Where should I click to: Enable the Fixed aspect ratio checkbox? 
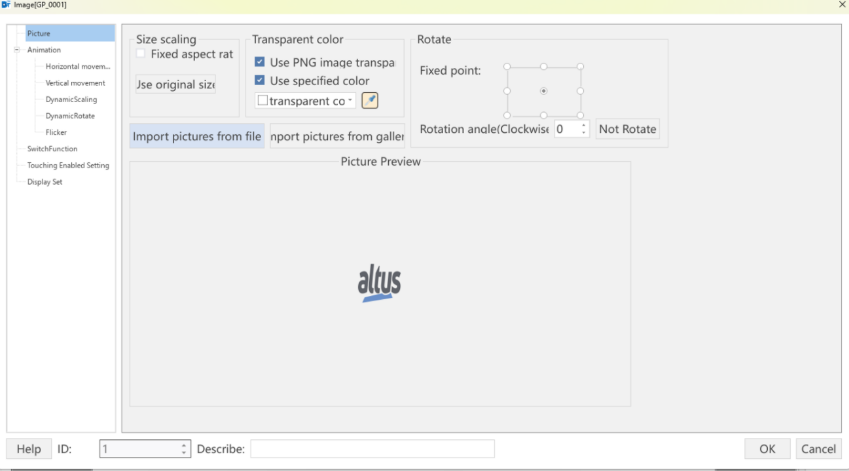pyautogui.click(x=141, y=54)
